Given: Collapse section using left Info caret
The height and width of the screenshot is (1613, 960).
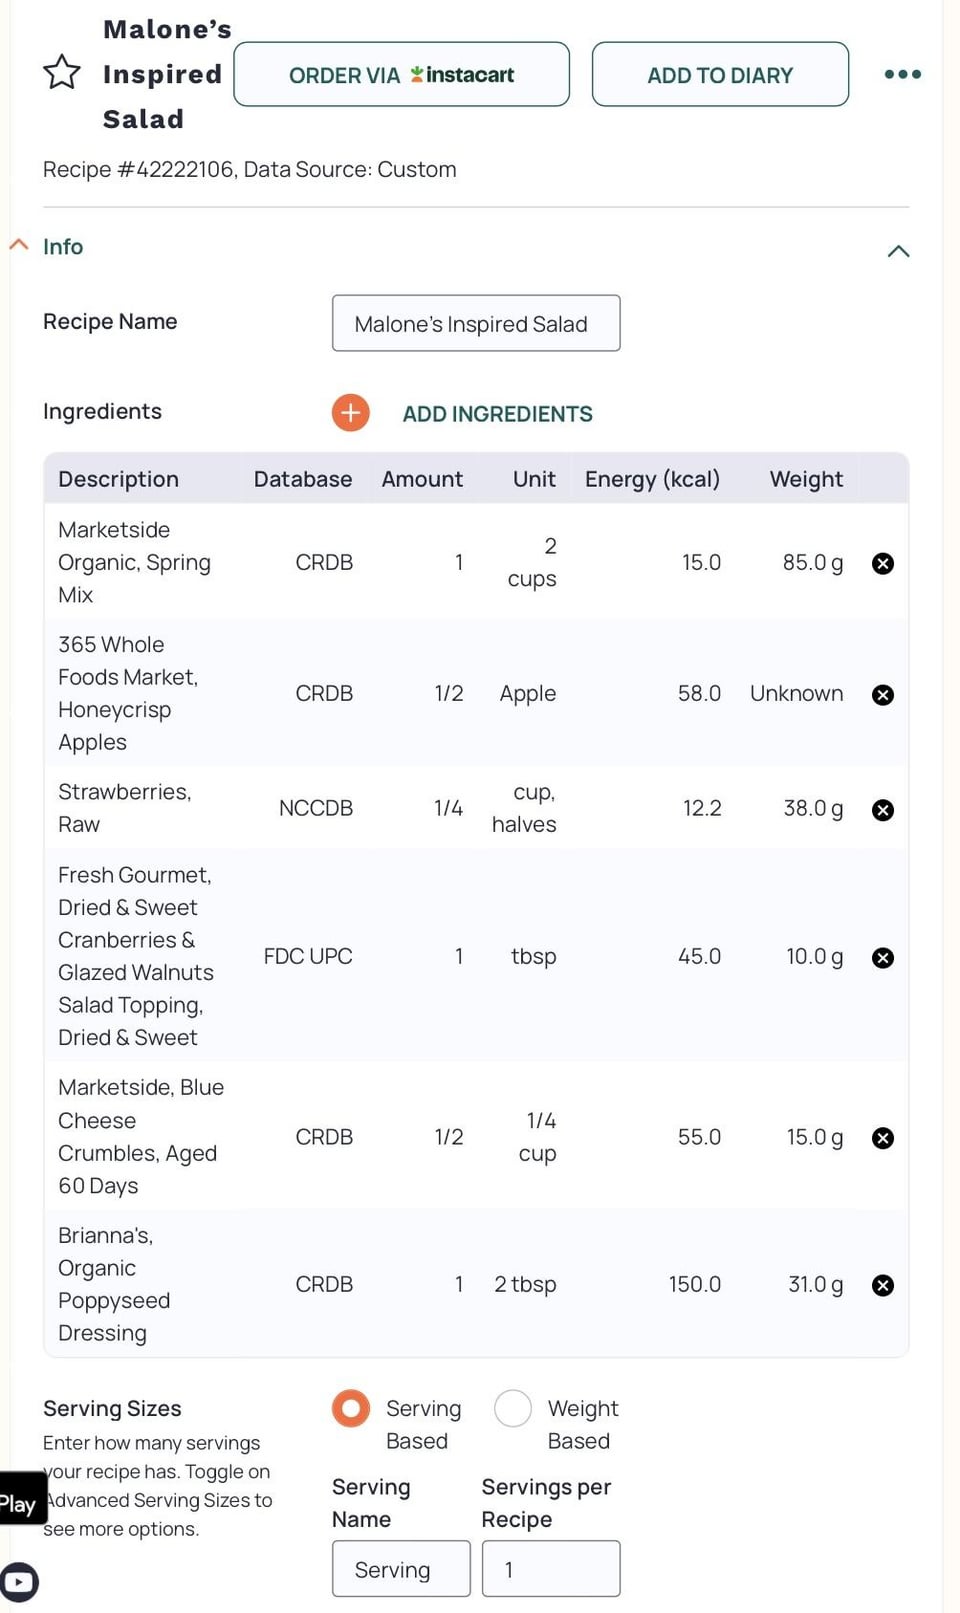Looking at the screenshot, I should pos(19,244).
